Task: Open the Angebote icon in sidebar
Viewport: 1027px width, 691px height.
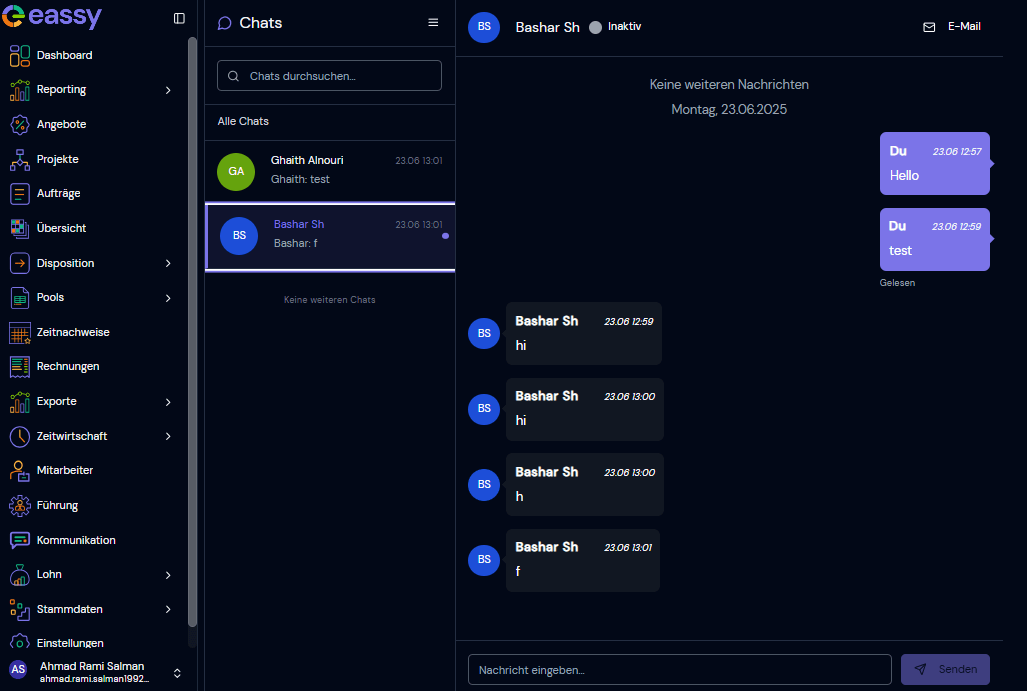Action: click(x=20, y=124)
